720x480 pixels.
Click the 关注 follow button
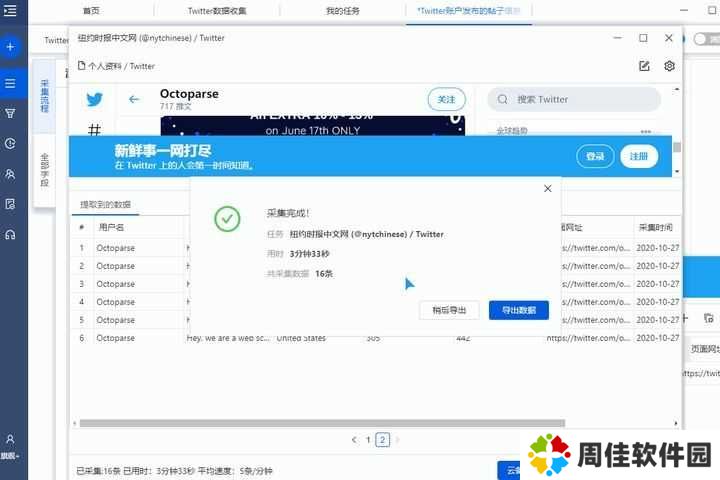pos(446,99)
